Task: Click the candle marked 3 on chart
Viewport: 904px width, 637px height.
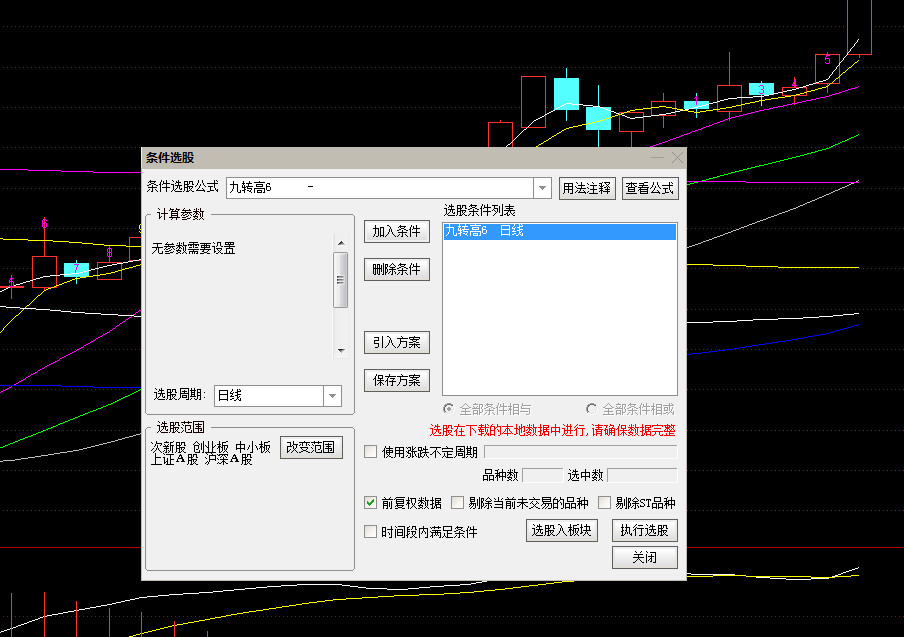Action: click(762, 89)
